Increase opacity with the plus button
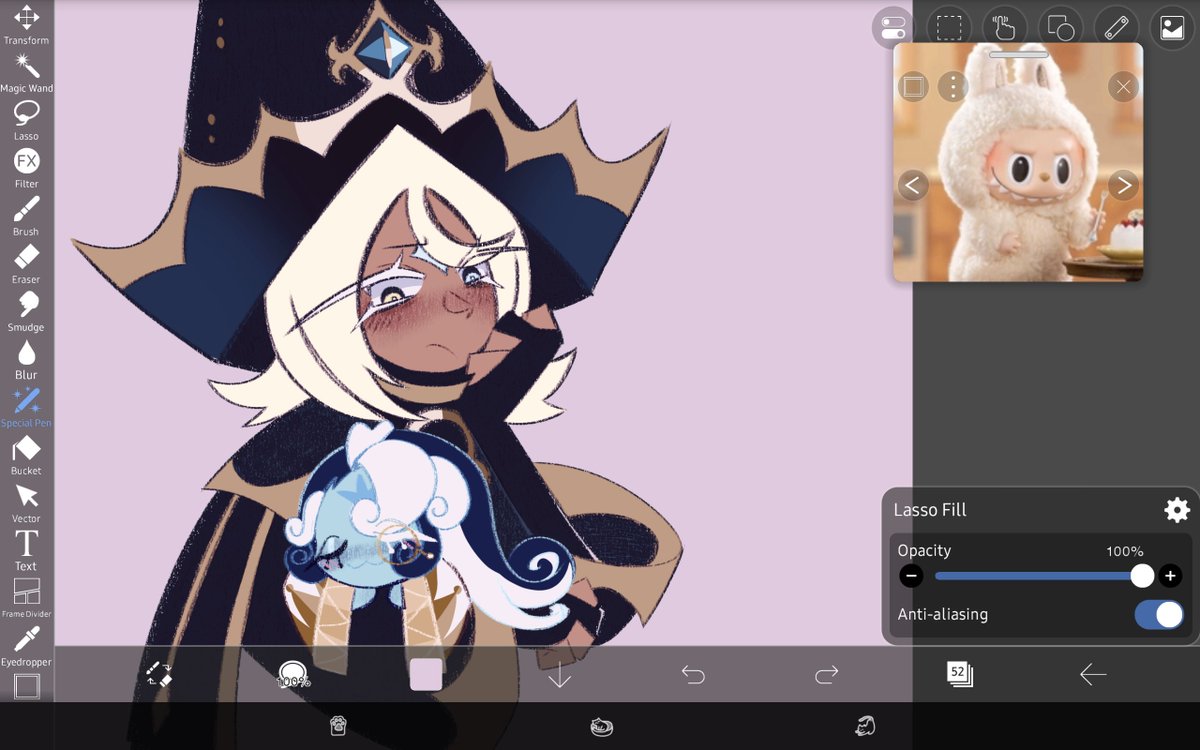 pos(1170,576)
